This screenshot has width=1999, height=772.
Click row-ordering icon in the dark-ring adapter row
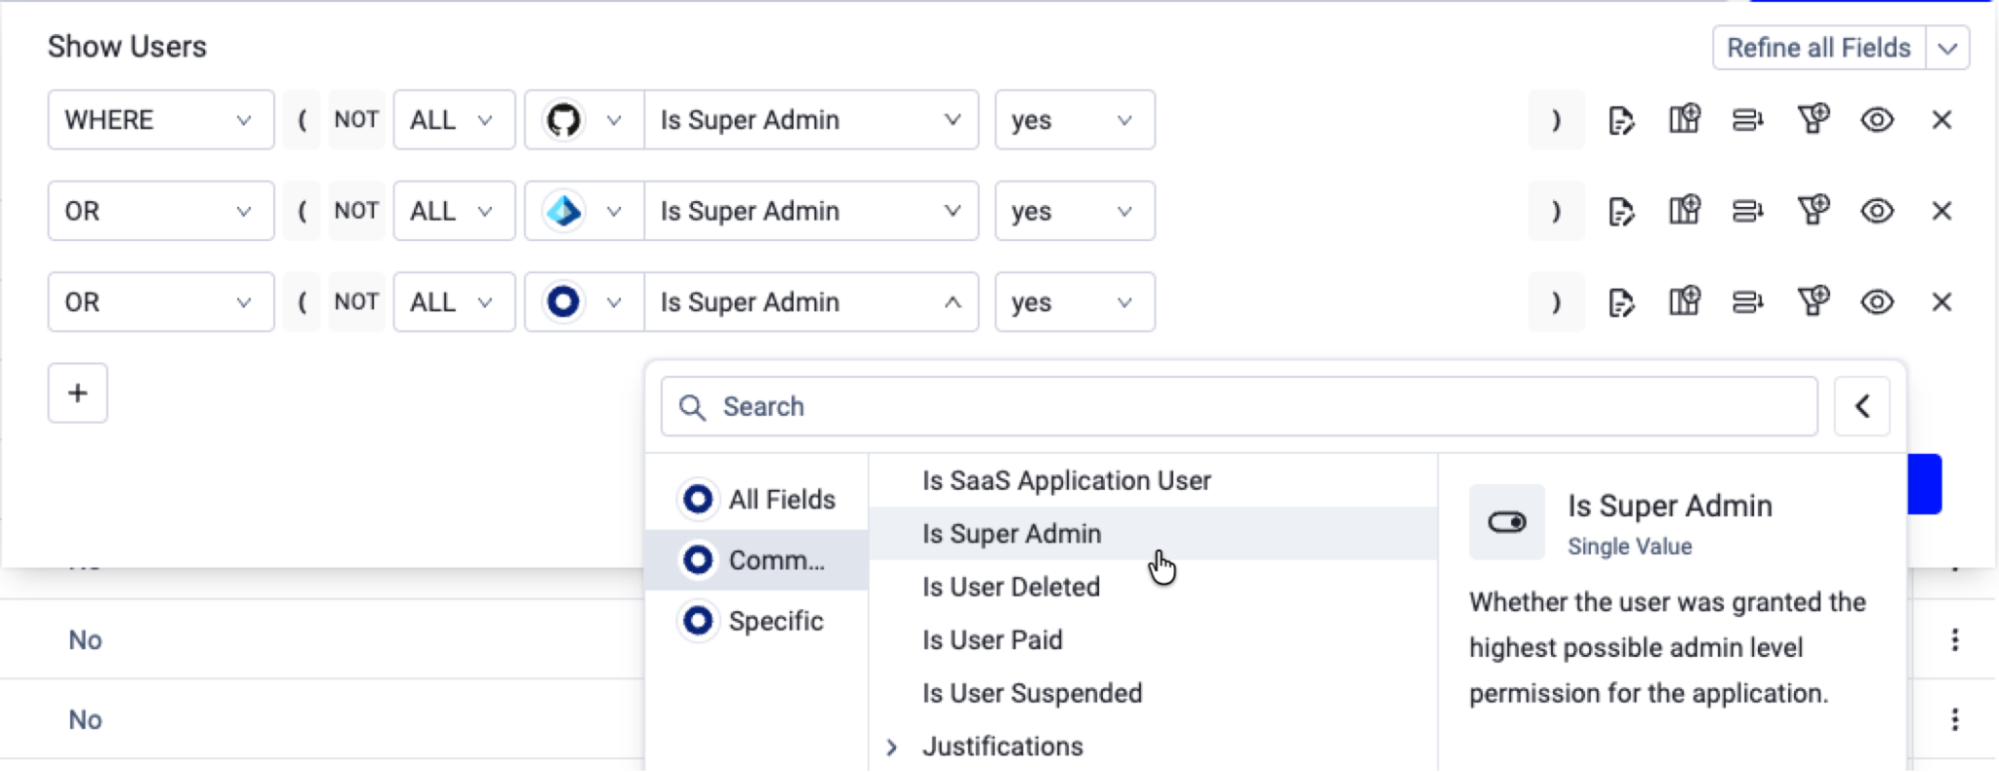1748,302
